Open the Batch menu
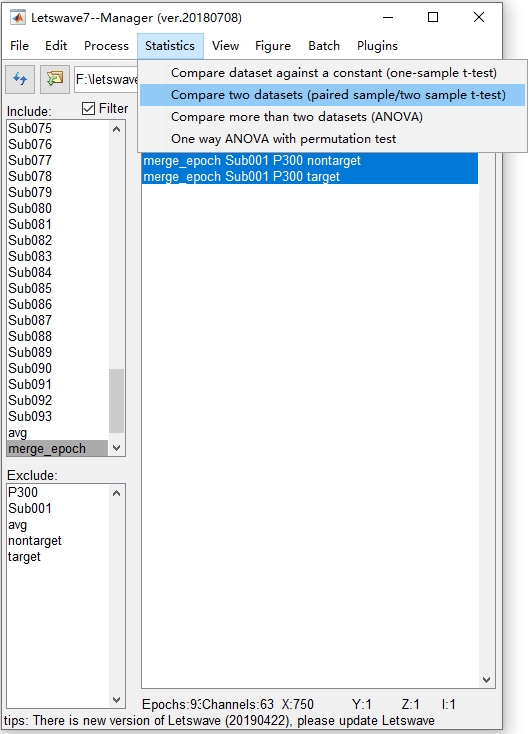This screenshot has width=529, height=734. coord(324,46)
